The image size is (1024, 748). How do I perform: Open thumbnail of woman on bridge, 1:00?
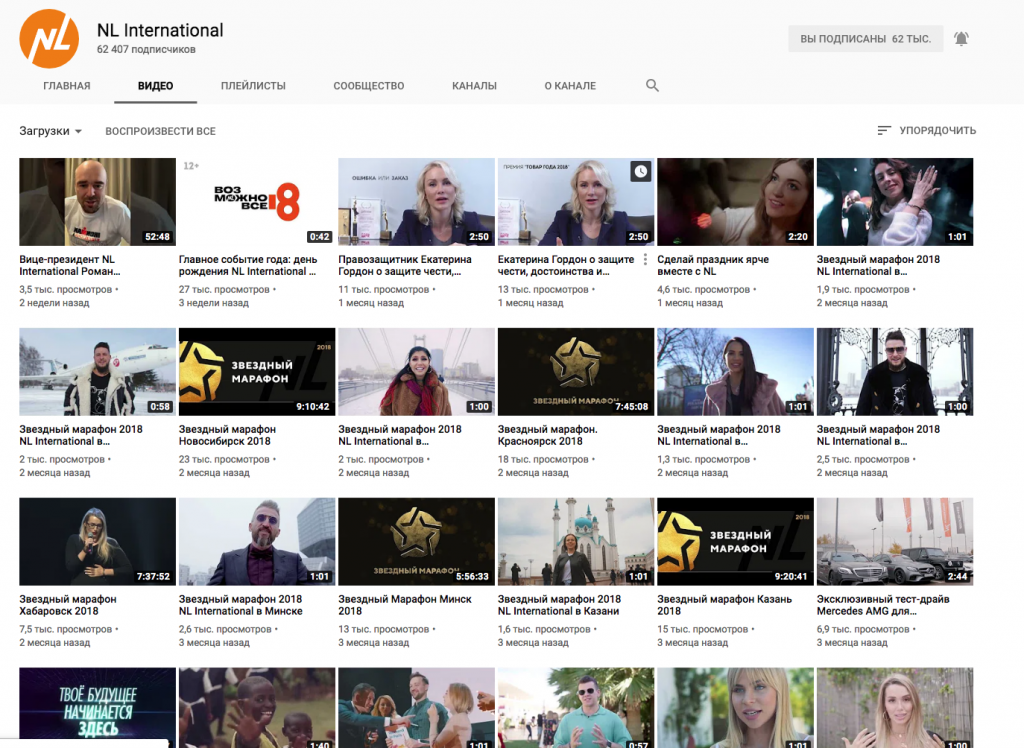pos(416,372)
